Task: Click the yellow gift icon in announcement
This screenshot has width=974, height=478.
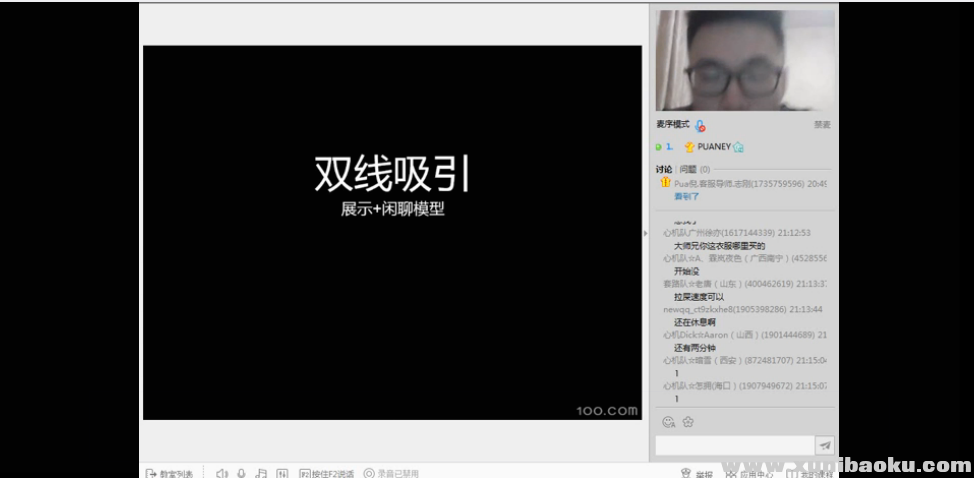Action: pyautogui.click(x=664, y=183)
